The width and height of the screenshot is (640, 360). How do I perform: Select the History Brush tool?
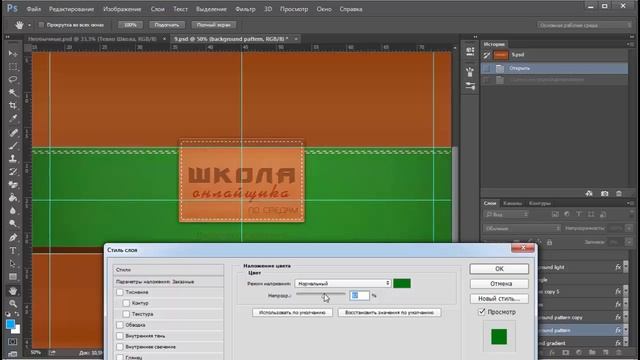(x=13, y=171)
